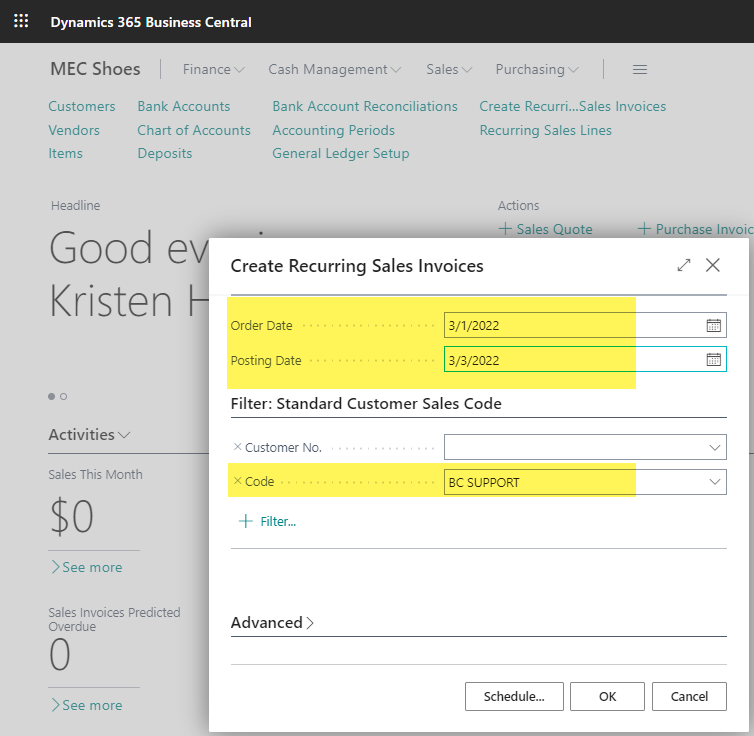The image size is (754, 736).
Task: Open the hamburger more-menu icon
Action: click(639, 70)
